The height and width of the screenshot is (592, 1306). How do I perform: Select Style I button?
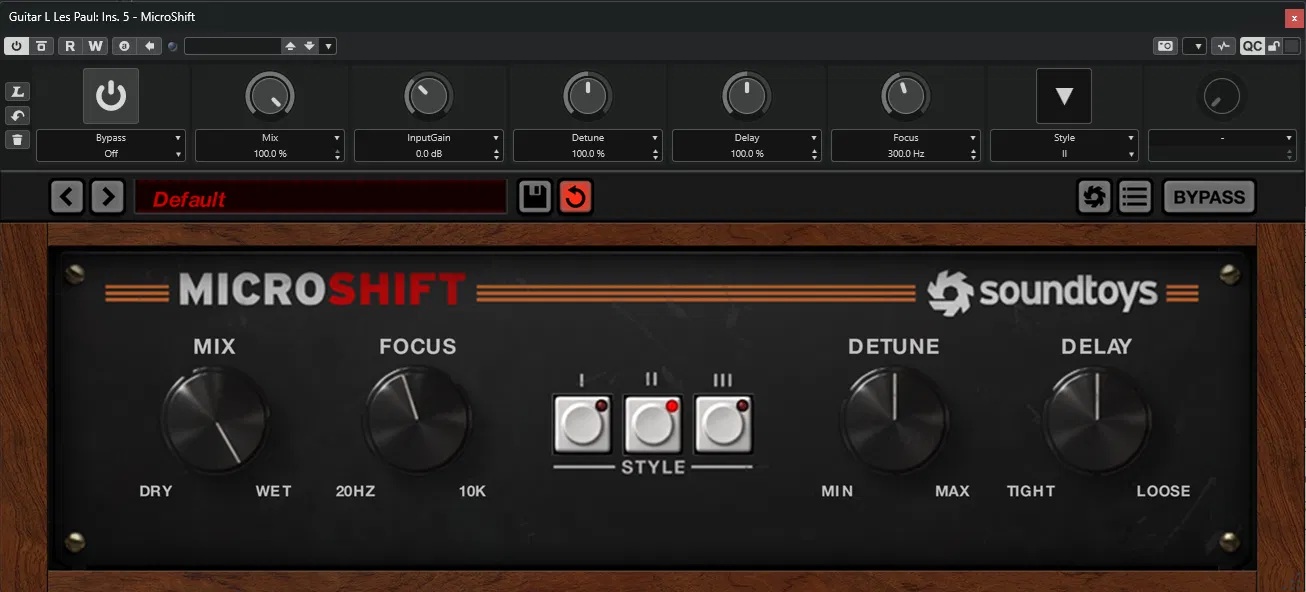click(x=582, y=425)
